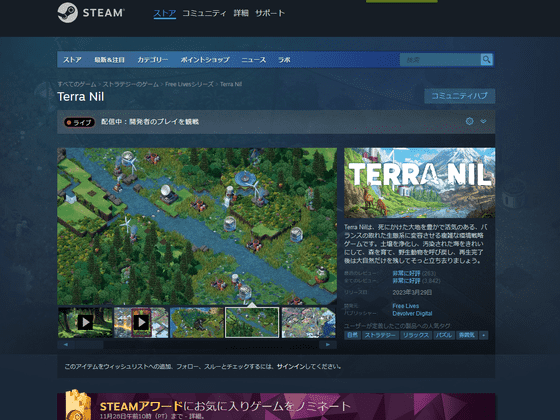Click the 詳細 link in awards banner

[x=195, y=416]
